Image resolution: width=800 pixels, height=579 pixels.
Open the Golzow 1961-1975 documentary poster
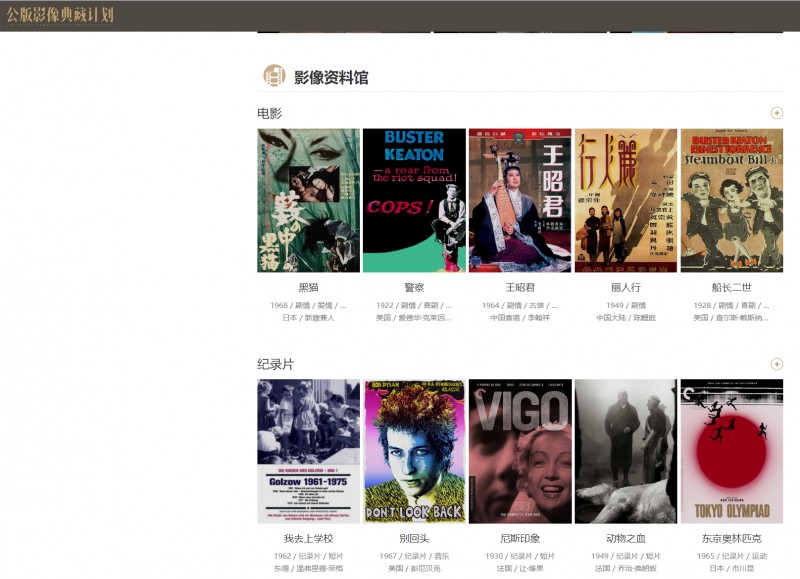(x=308, y=450)
